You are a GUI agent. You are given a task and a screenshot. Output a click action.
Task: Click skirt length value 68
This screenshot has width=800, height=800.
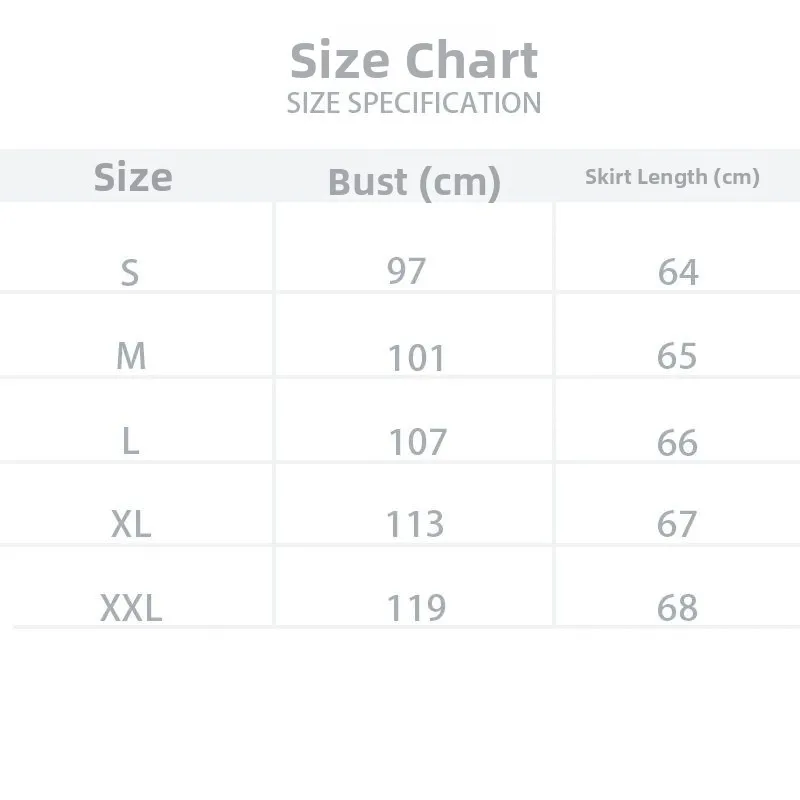(x=677, y=607)
